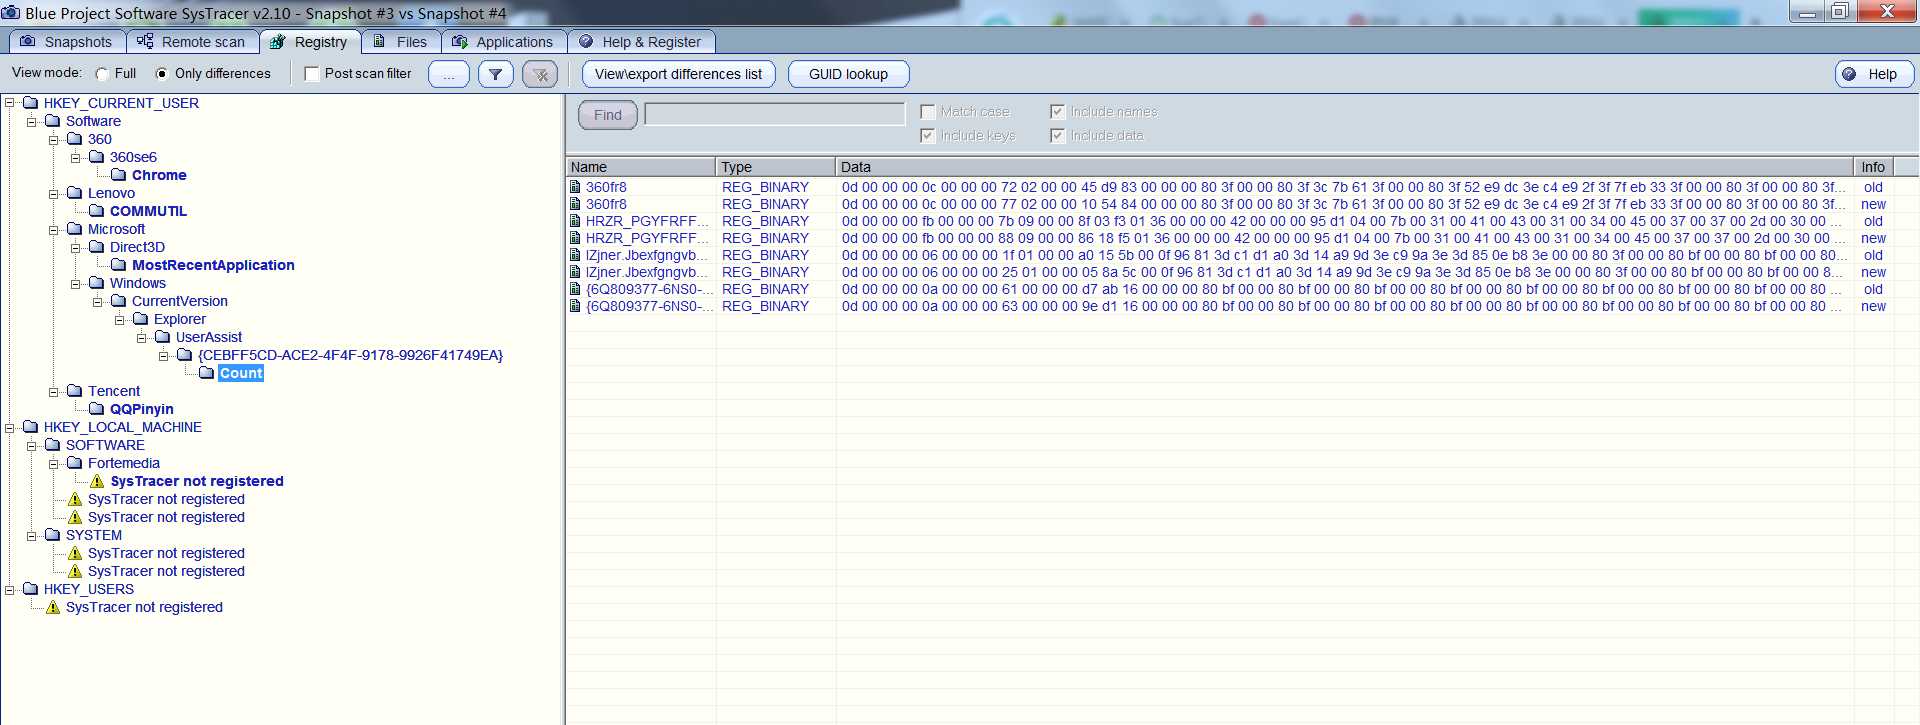1920x725 pixels.
Task: Toggle the Match case checkbox
Action: [928, 112]
